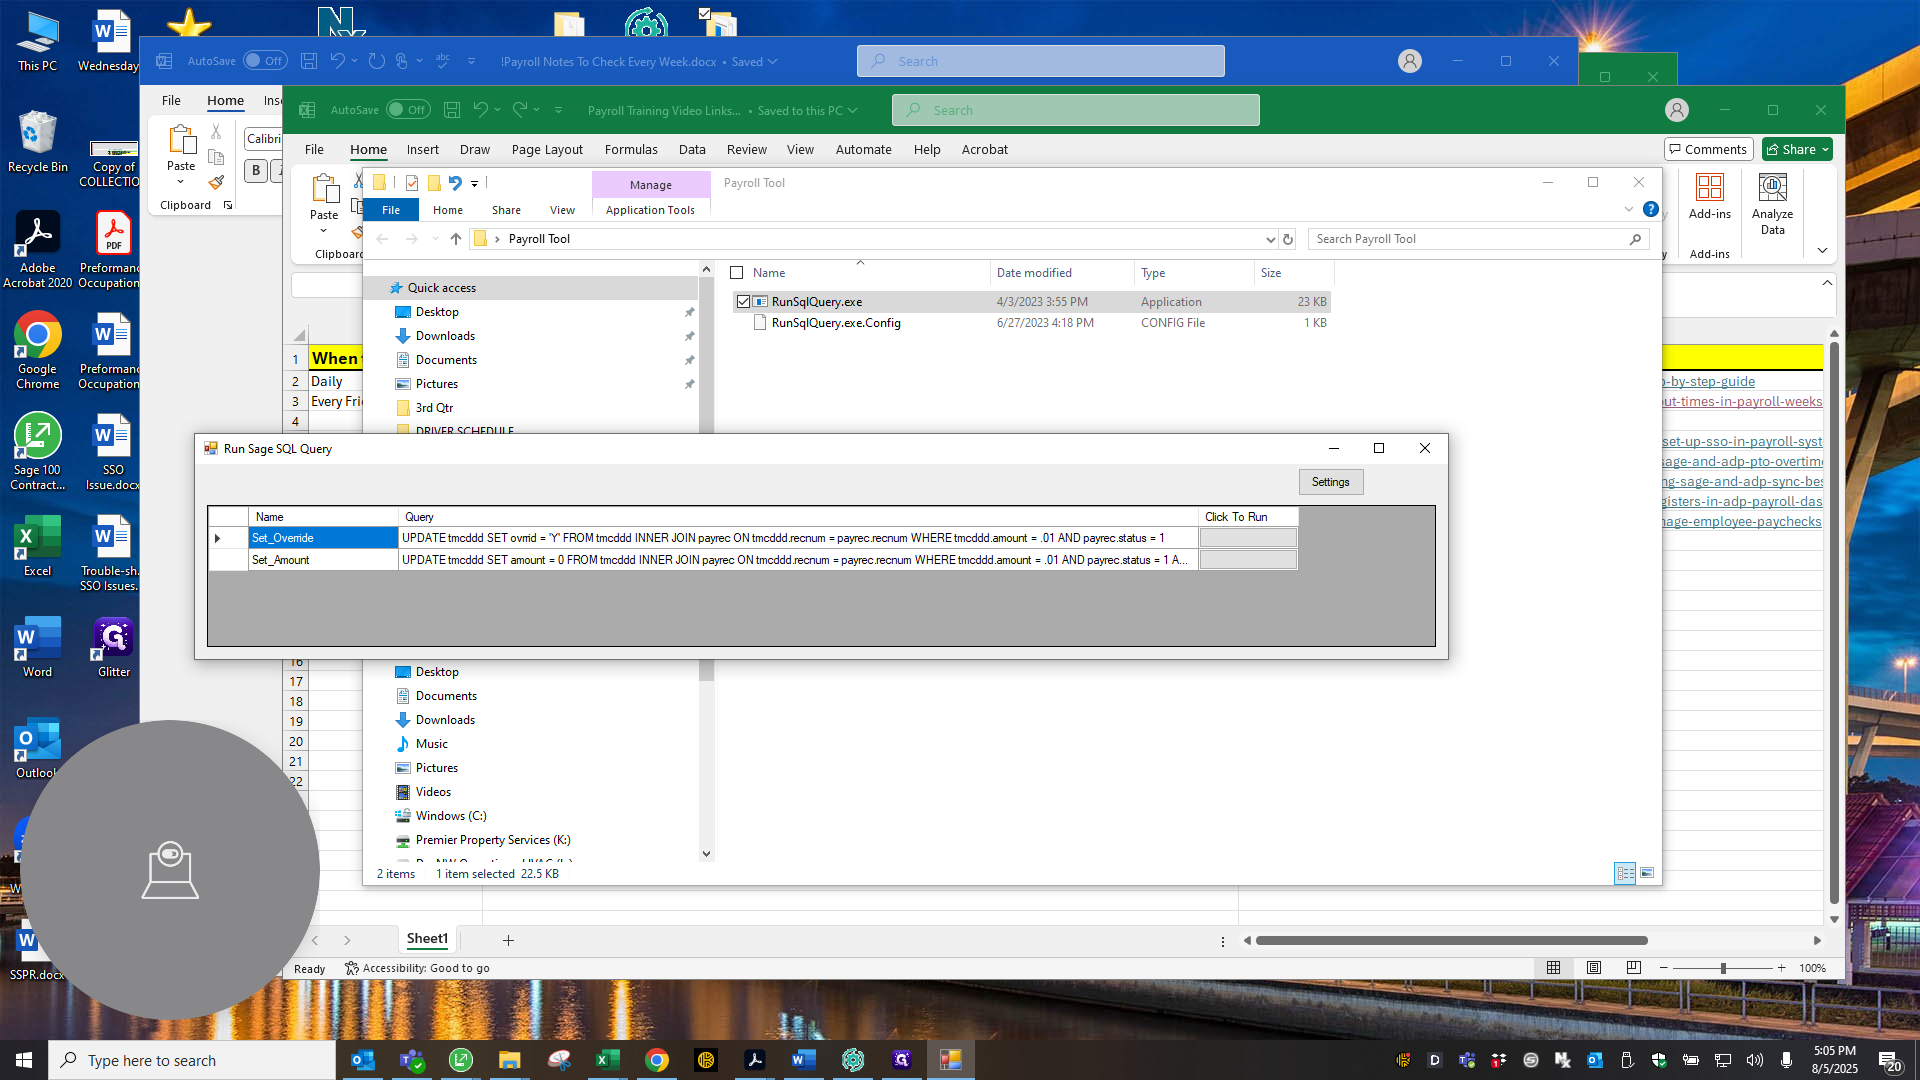Open the Quick access tree item

point(442,288)
